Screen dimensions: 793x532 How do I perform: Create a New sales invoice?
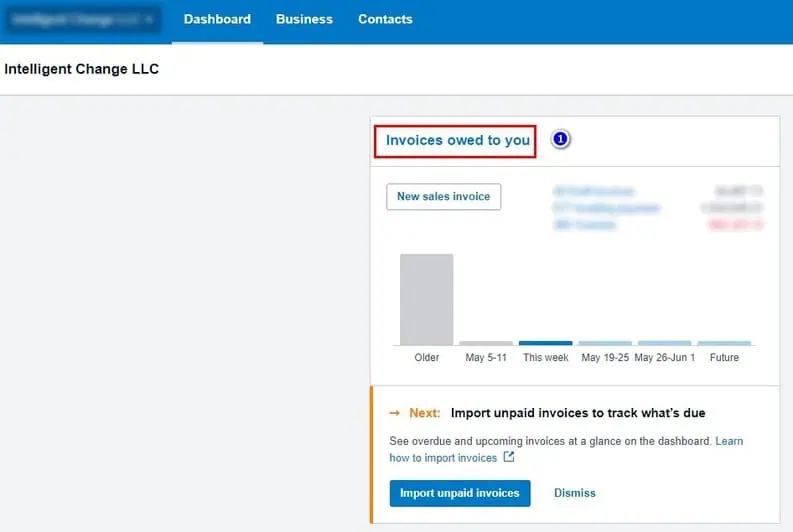(x=444, y=196)
